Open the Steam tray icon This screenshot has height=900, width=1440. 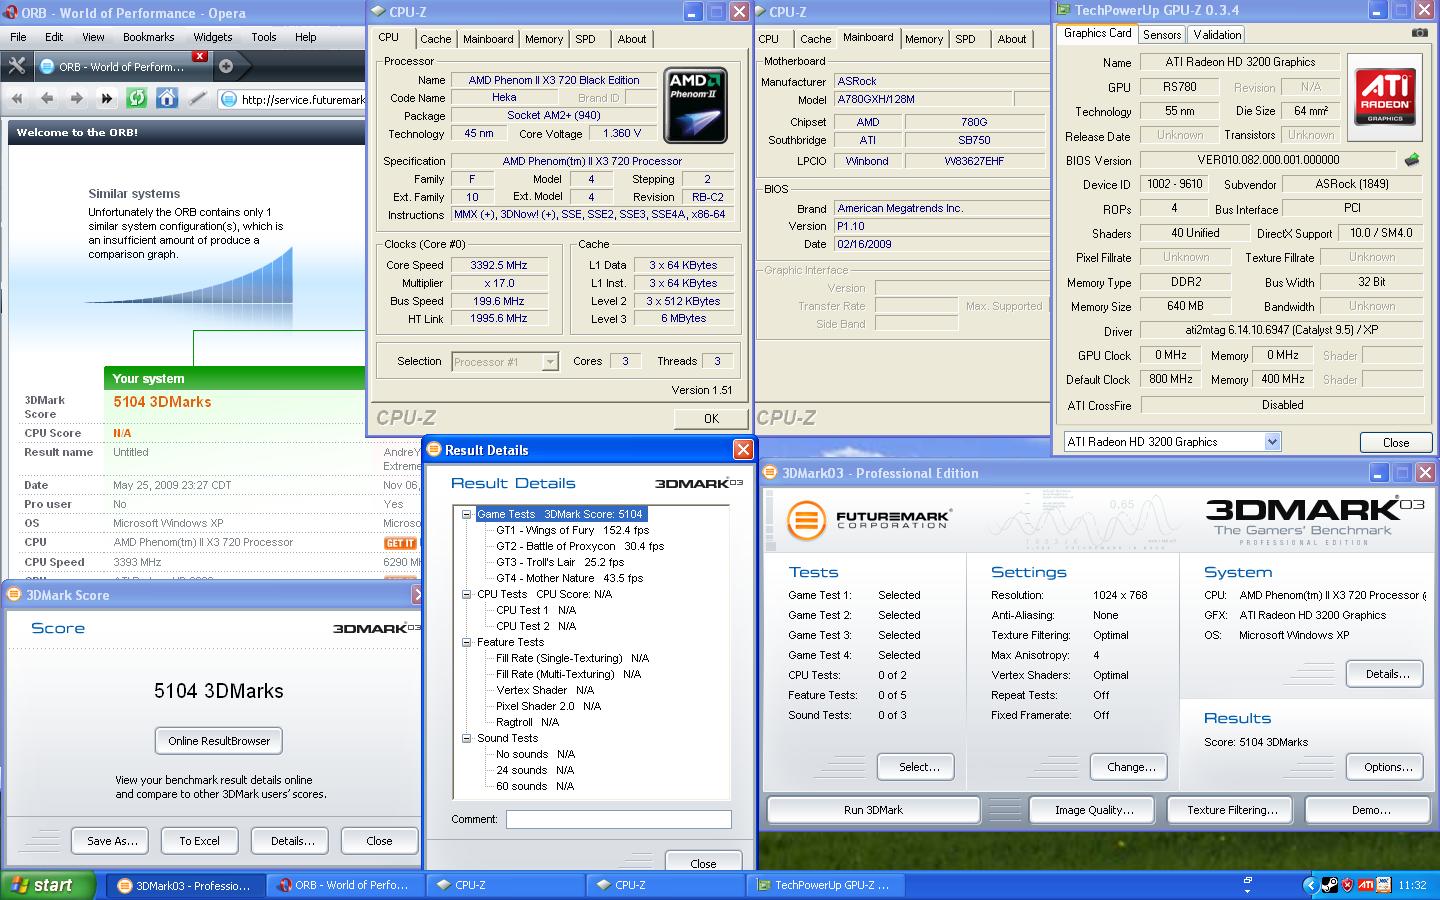pyautogui.click(x=1329, y=885)
